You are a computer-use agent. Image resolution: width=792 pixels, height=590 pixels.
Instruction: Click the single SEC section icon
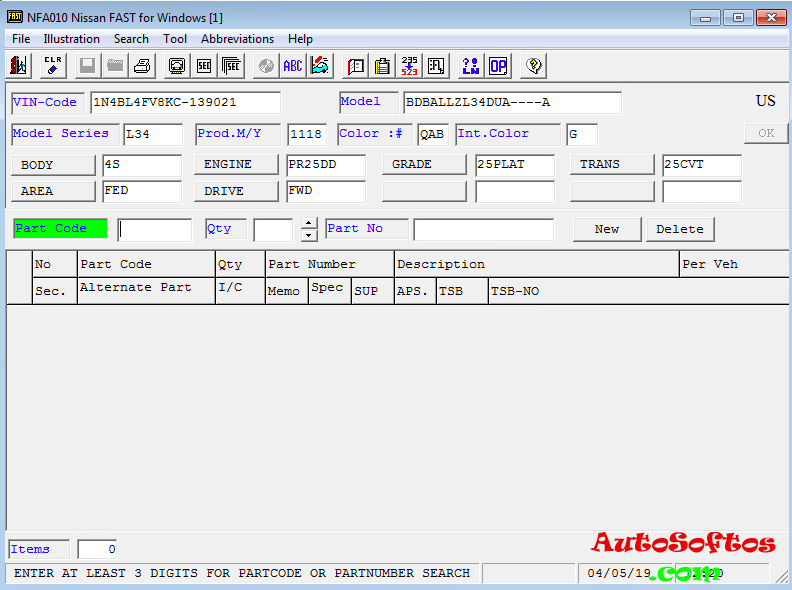204,66
